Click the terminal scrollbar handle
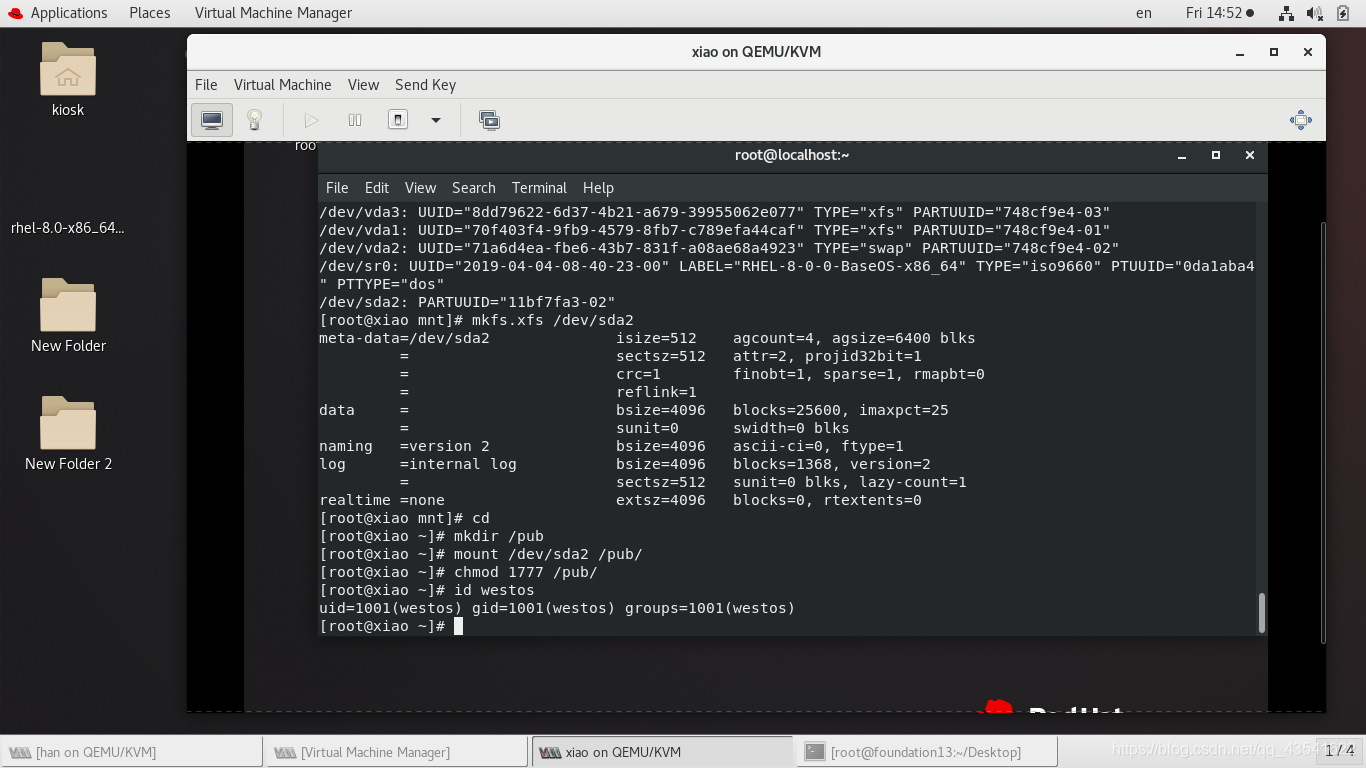The height and width of the screenshot is (768, 1366). pos(1262,612)
